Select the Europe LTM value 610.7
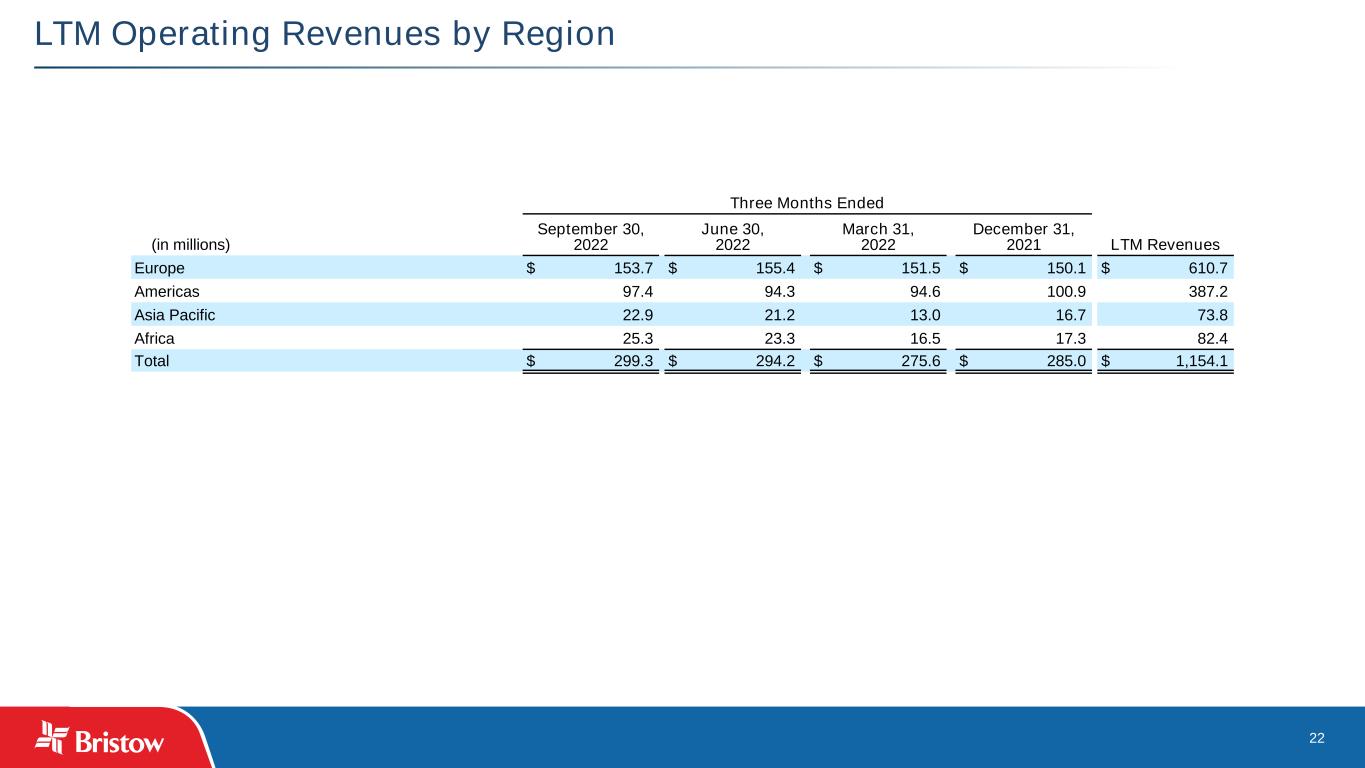This screenshot has width=1365, height=768. point(1206,268)
